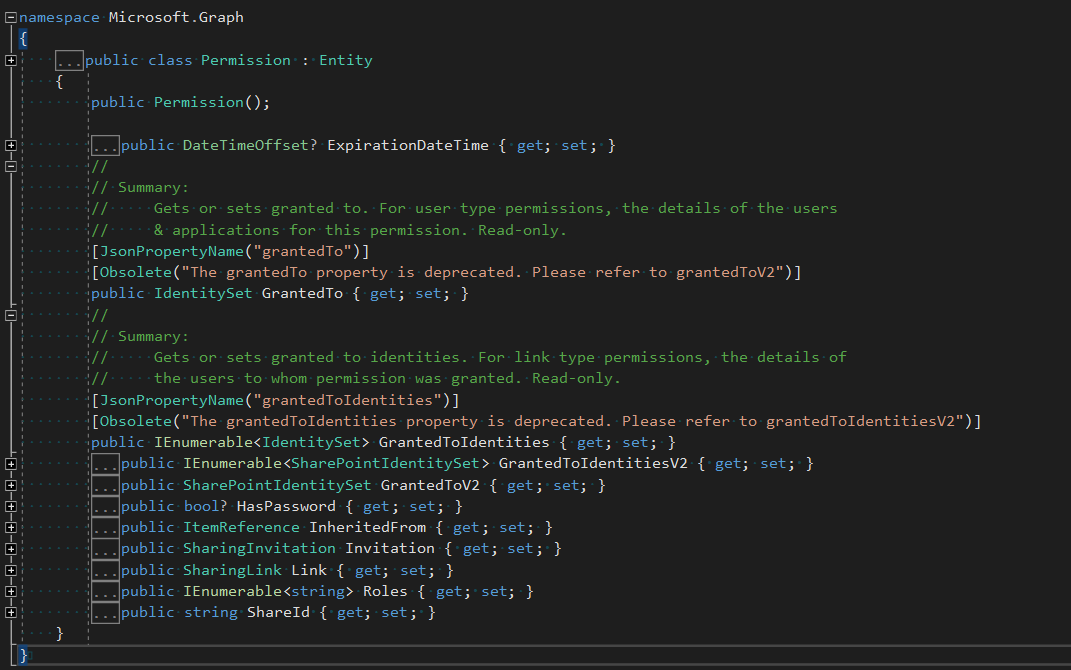Viewport: 1071px width, 670px height.
Task: Click comment line '& applications for this permission'
Action: coord(329,230)
